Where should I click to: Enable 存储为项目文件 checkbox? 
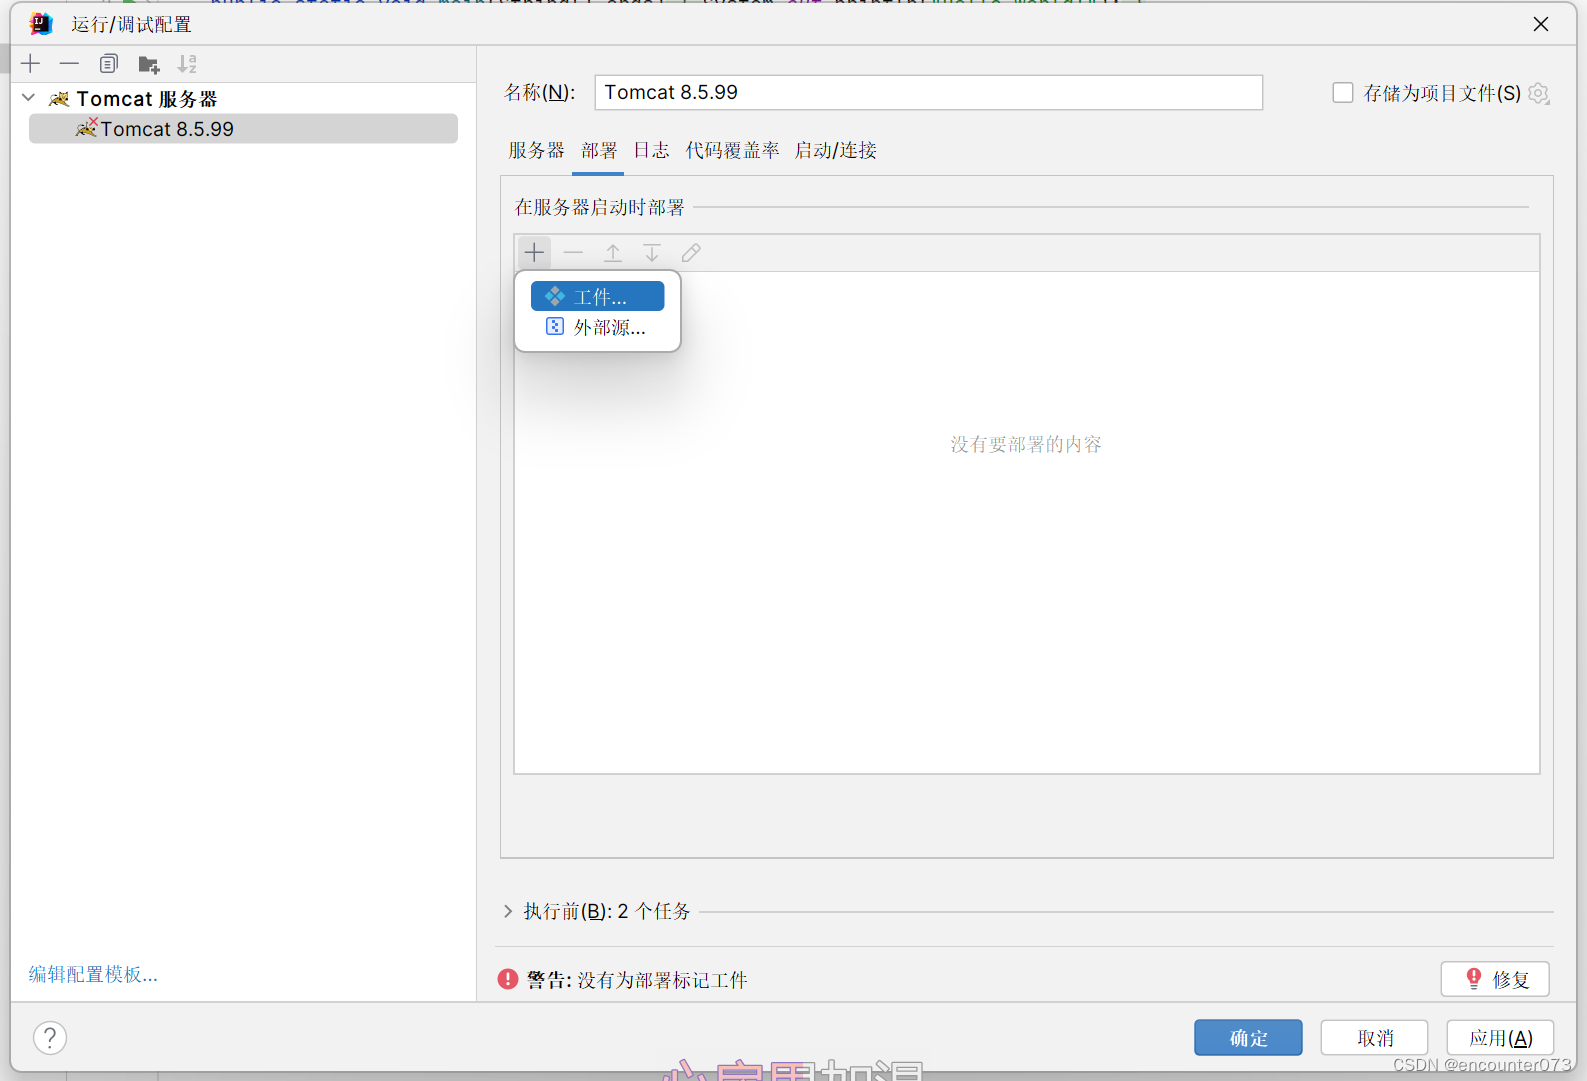point(1343,93)
